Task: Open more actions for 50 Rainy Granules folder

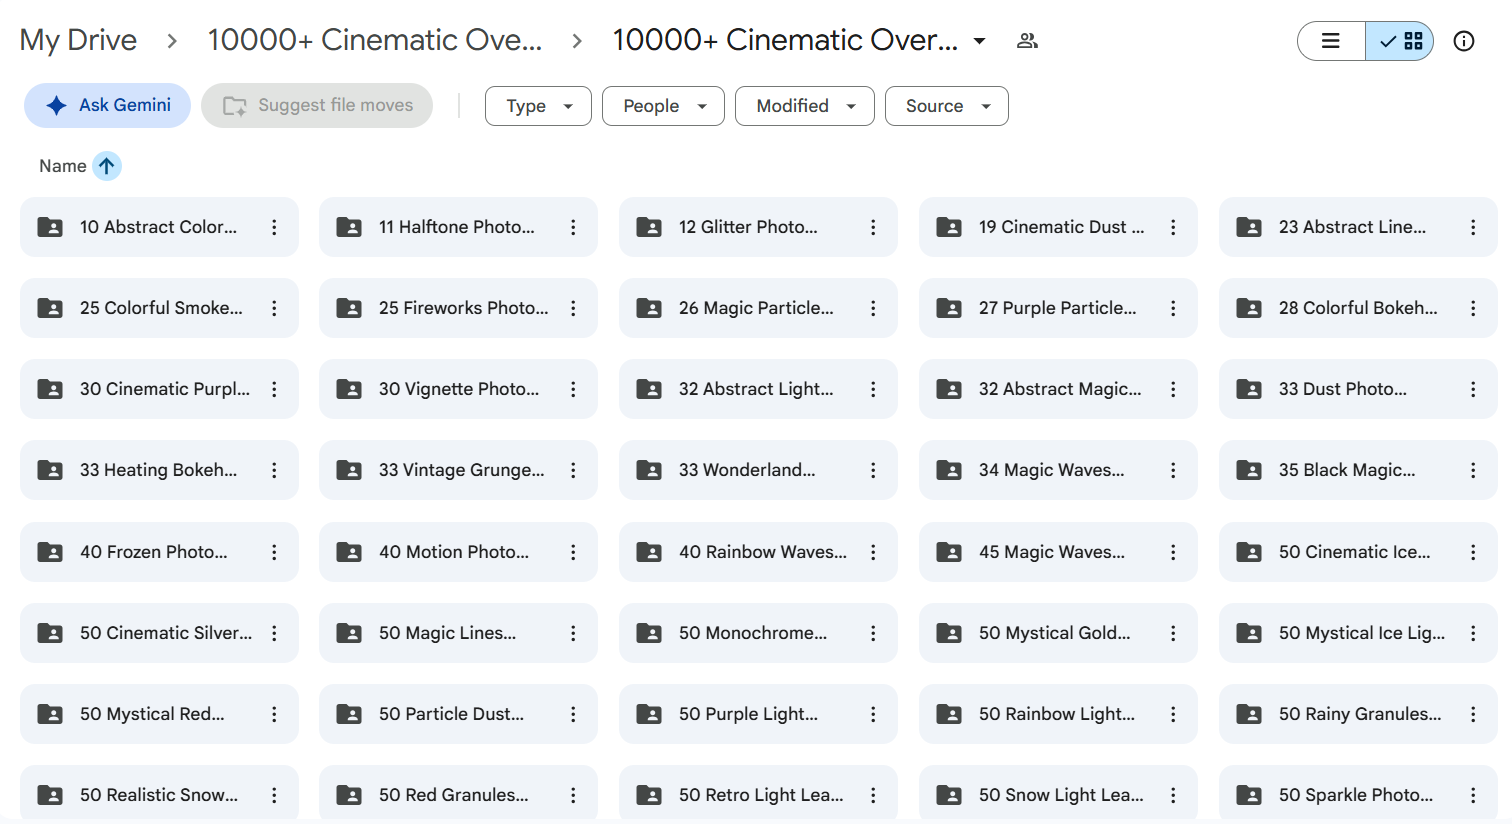Action: pyautogui.click(x=1473, y=714)
